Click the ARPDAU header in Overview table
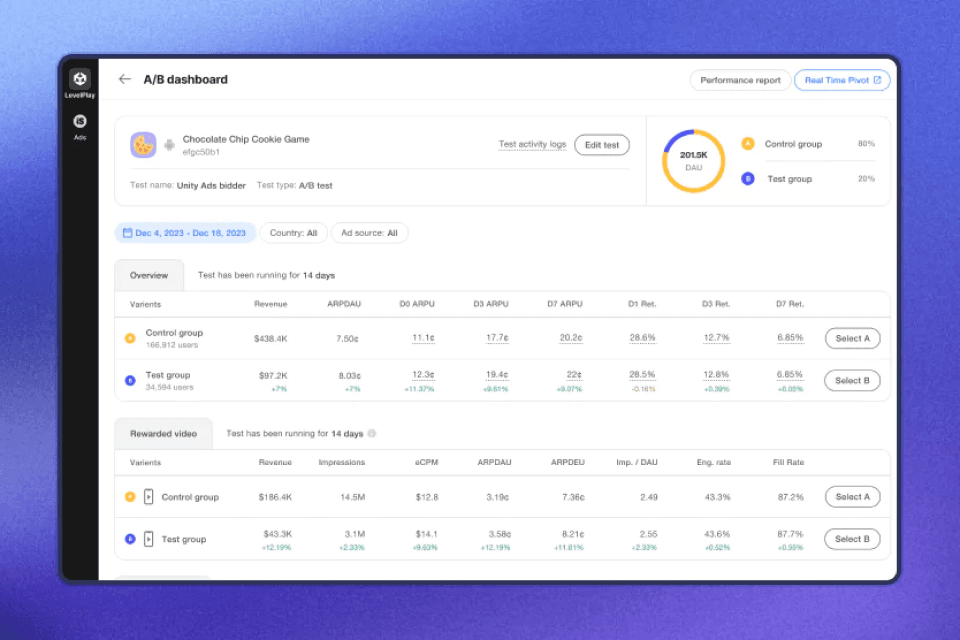The height and width of the screenshot is (640, 960). 344,304
